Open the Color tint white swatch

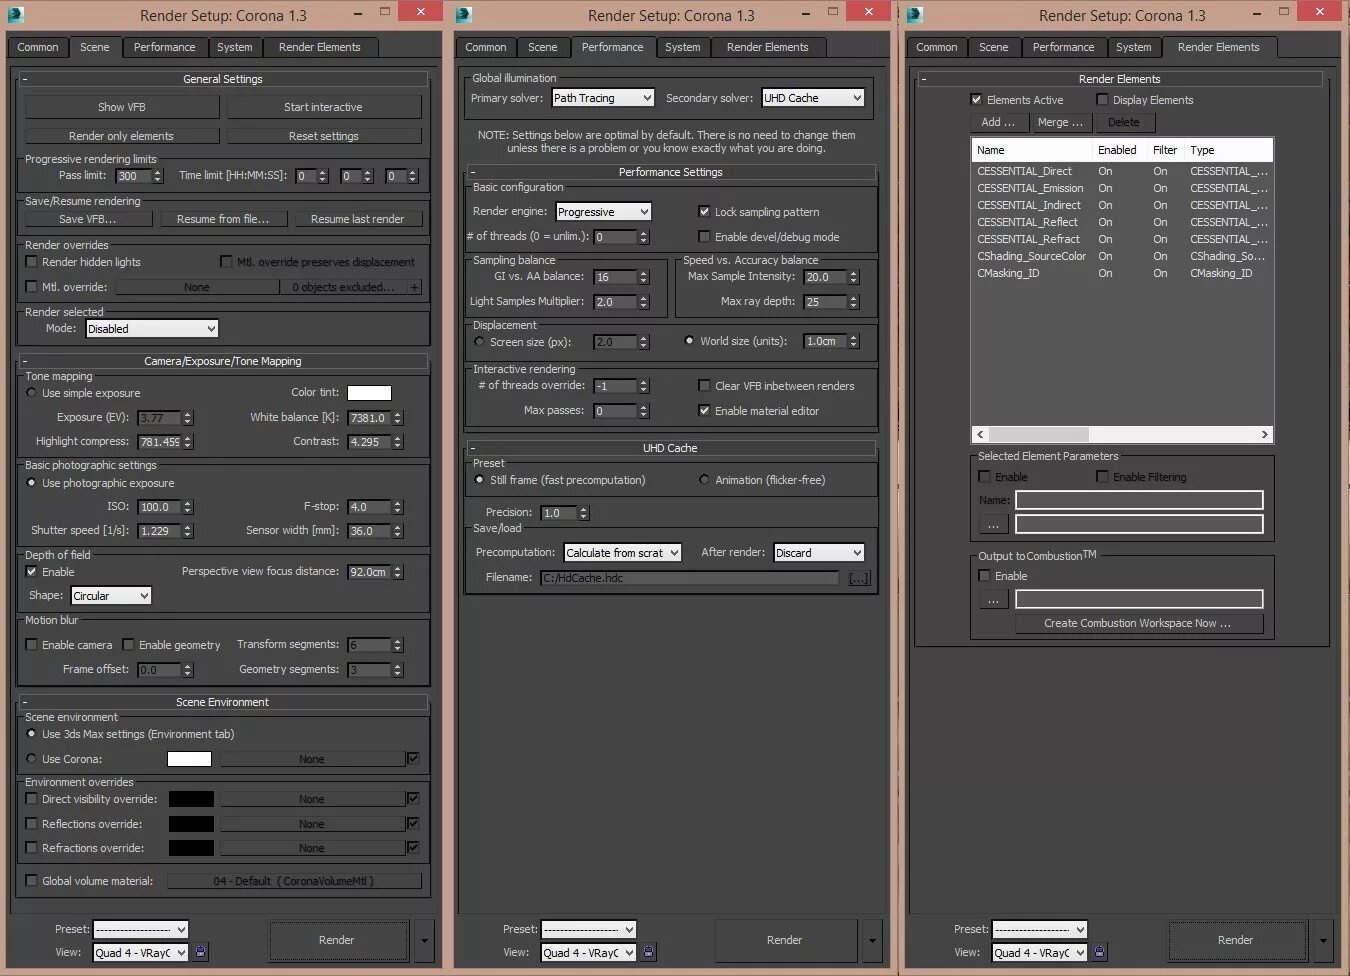point(369,393)
